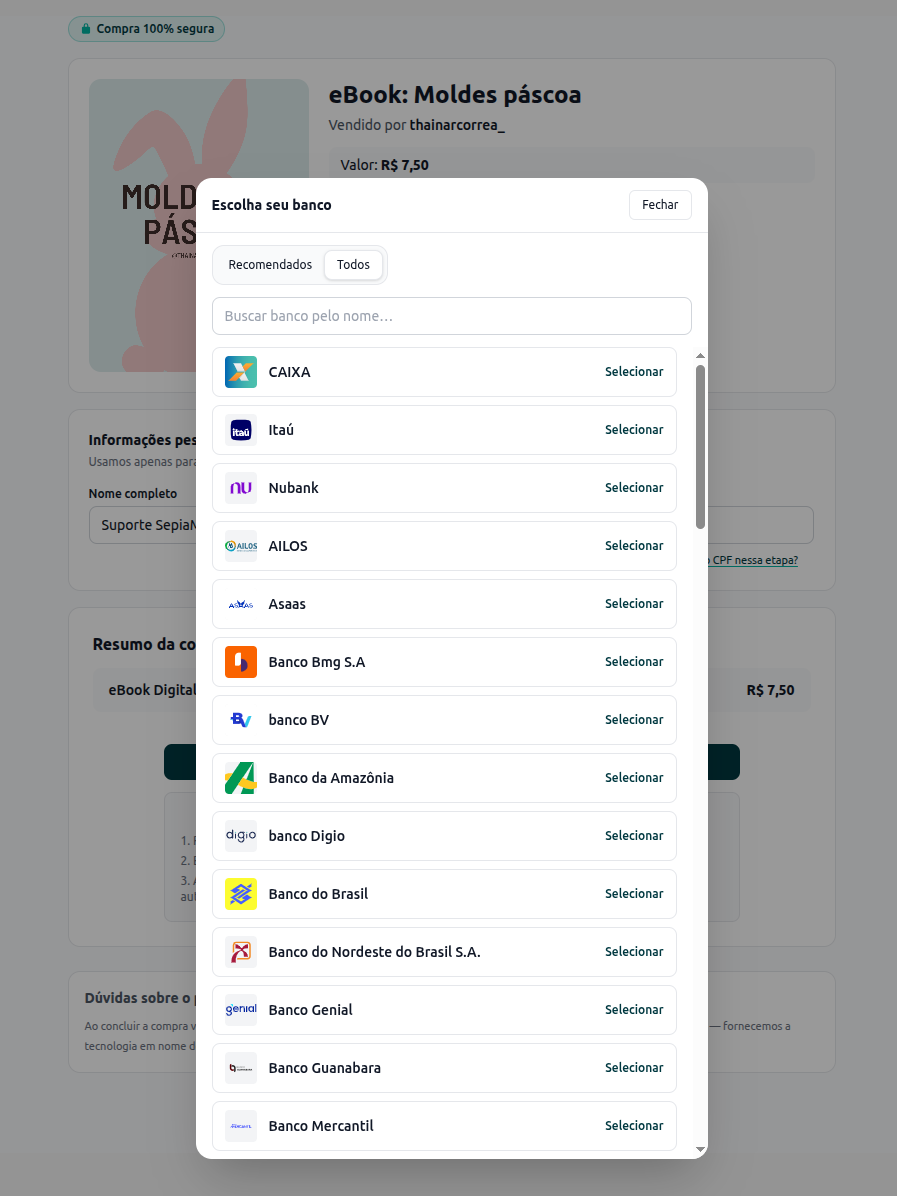Viewport: 897px width, 1196px height.
Task: Click the Banco do Brasil yellow logo
Action: point(241,894)
